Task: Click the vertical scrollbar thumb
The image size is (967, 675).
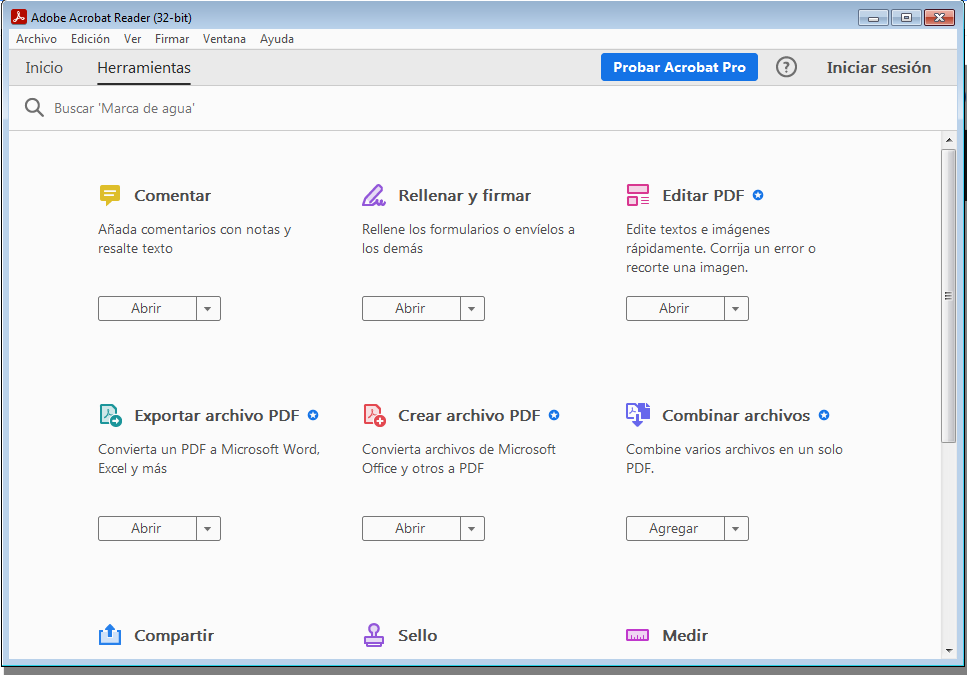Action: (948, 296)
